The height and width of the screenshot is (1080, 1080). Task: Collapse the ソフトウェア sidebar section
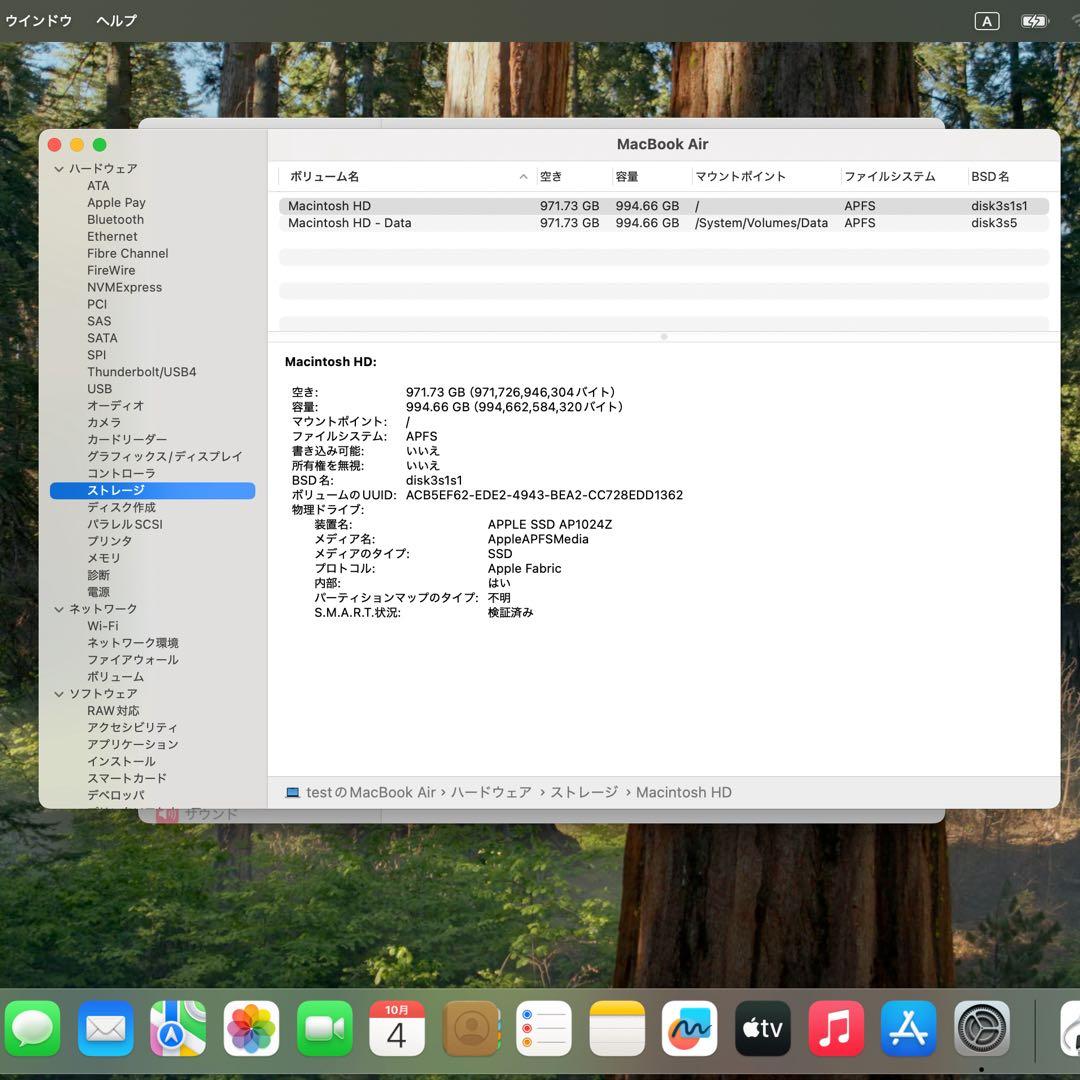pos(59,693)
